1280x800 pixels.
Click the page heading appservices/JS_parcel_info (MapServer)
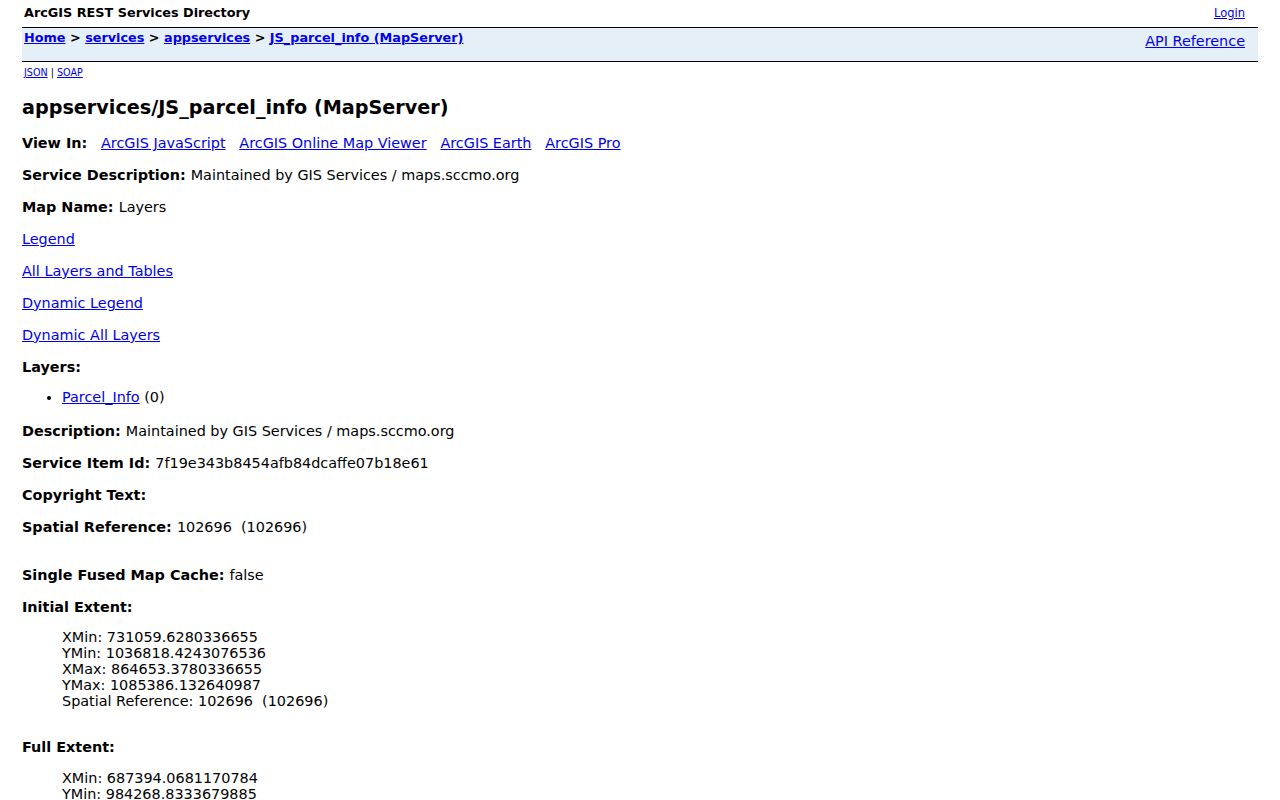coord(235,107)
